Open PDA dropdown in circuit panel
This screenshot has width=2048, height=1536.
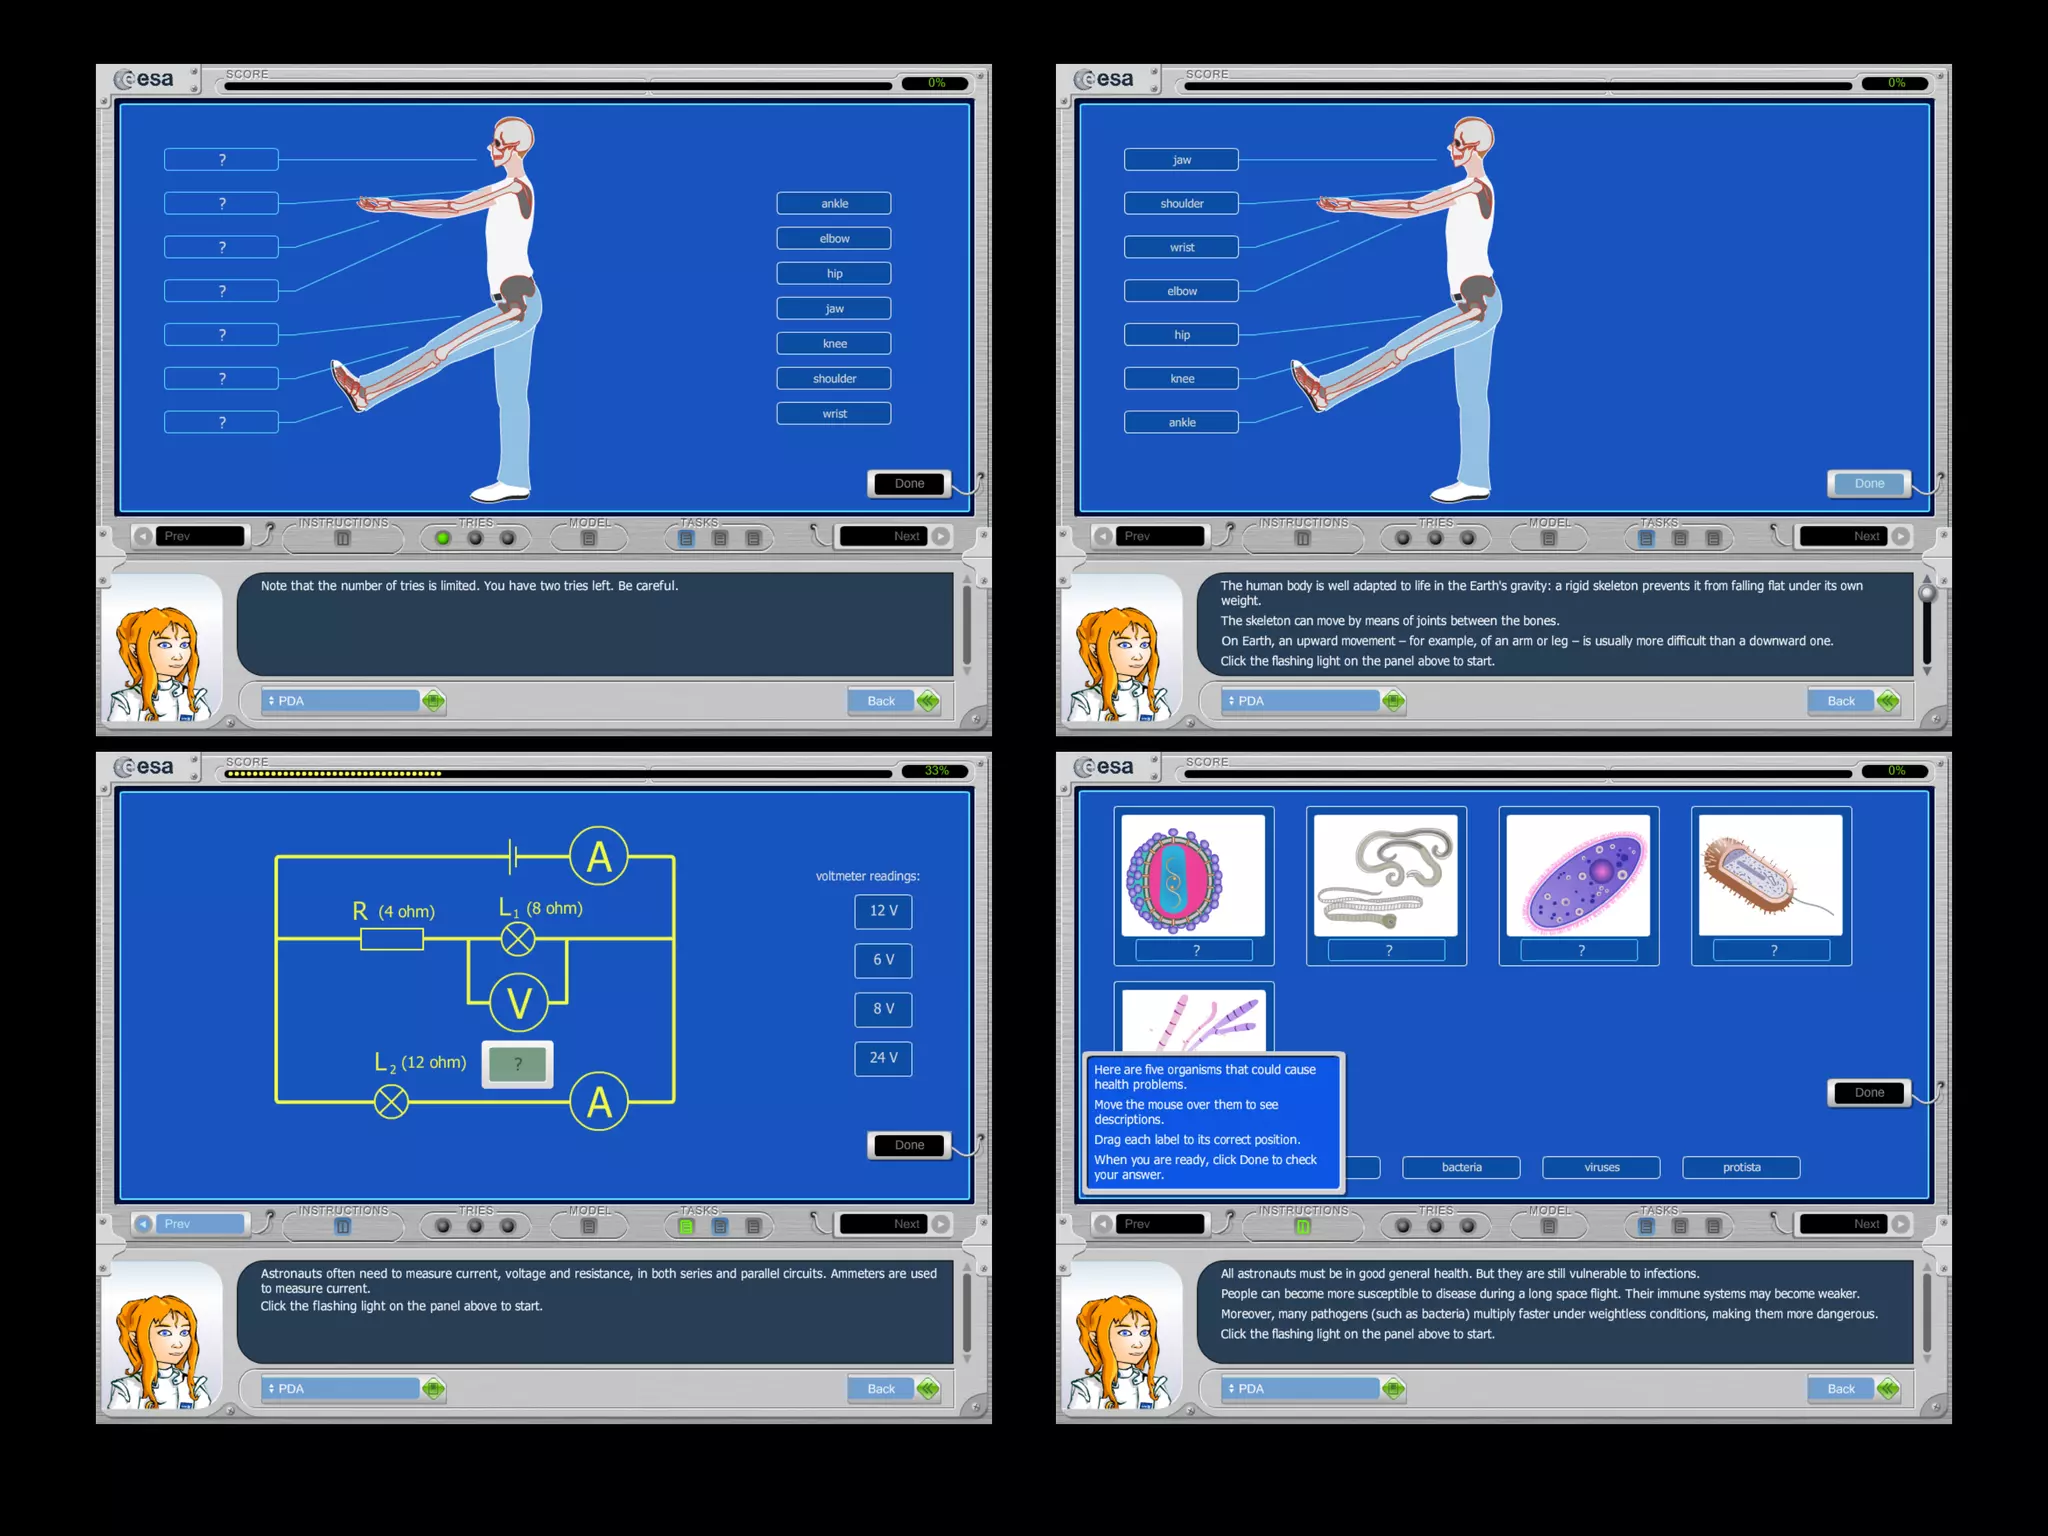click(340, 1389)
